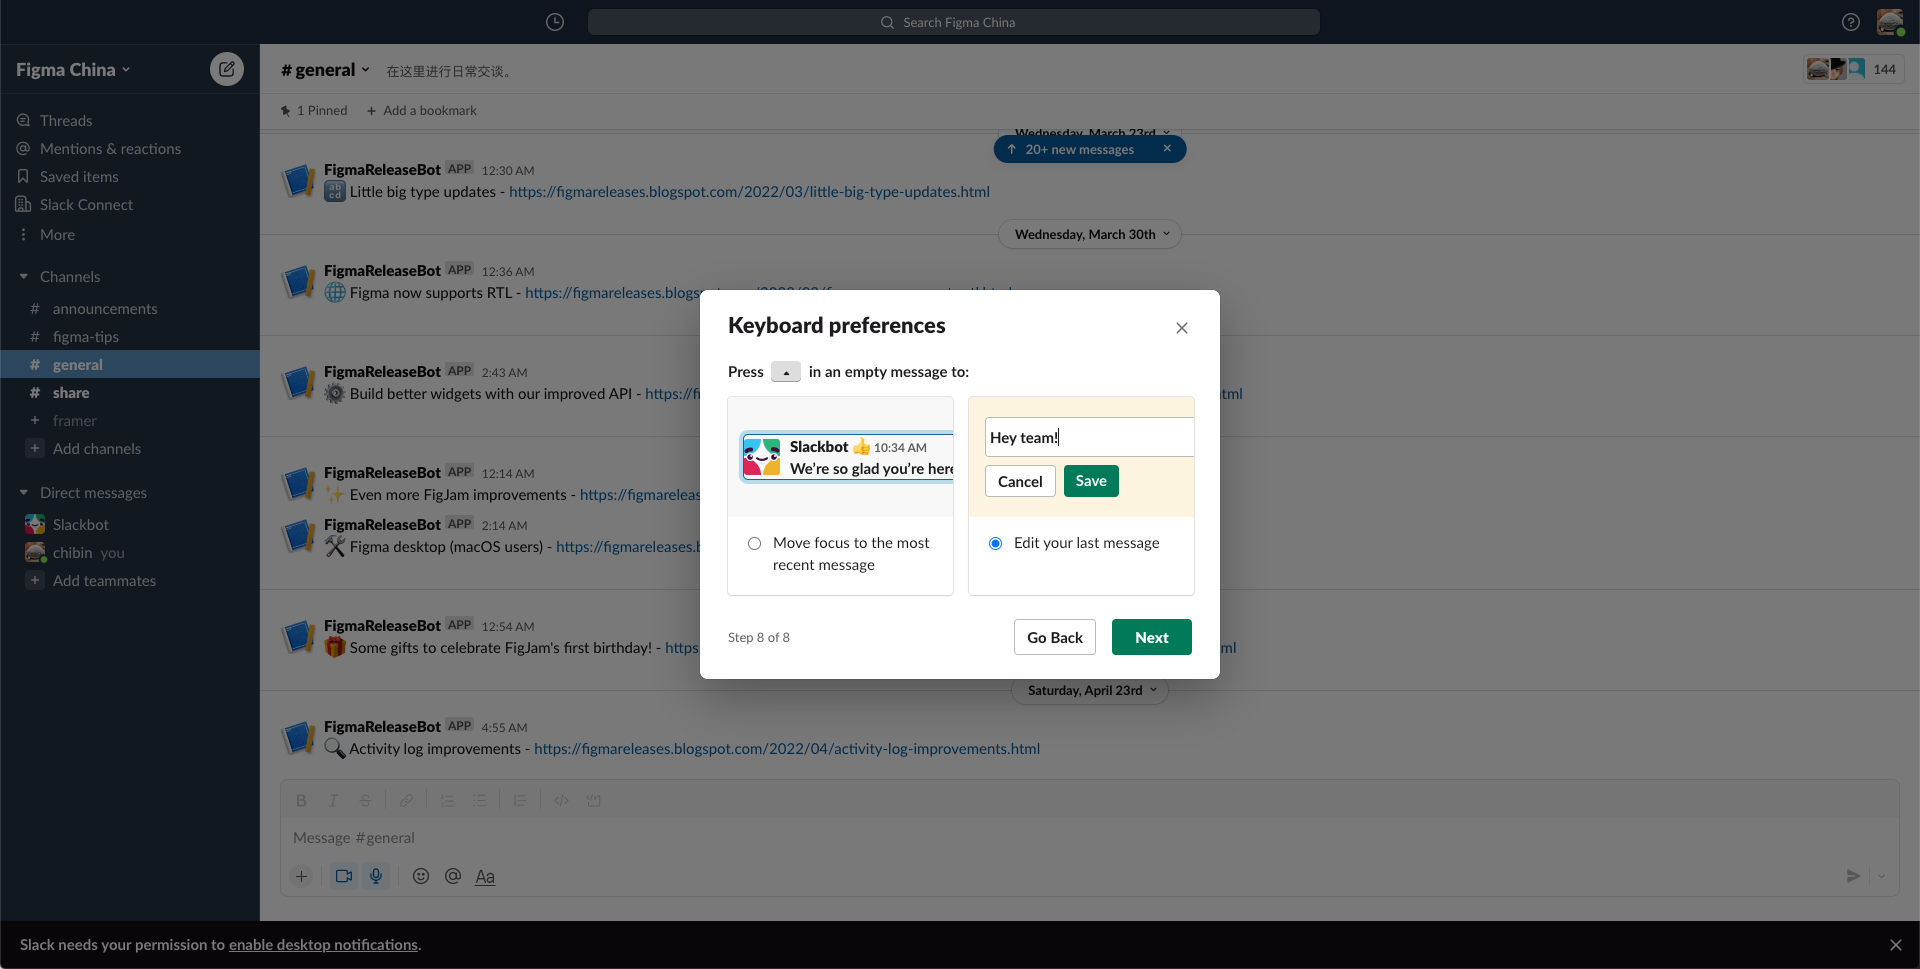The image size is (1920, 969).
Task: Collapse the Direct messages section
Action: point(24,492)
